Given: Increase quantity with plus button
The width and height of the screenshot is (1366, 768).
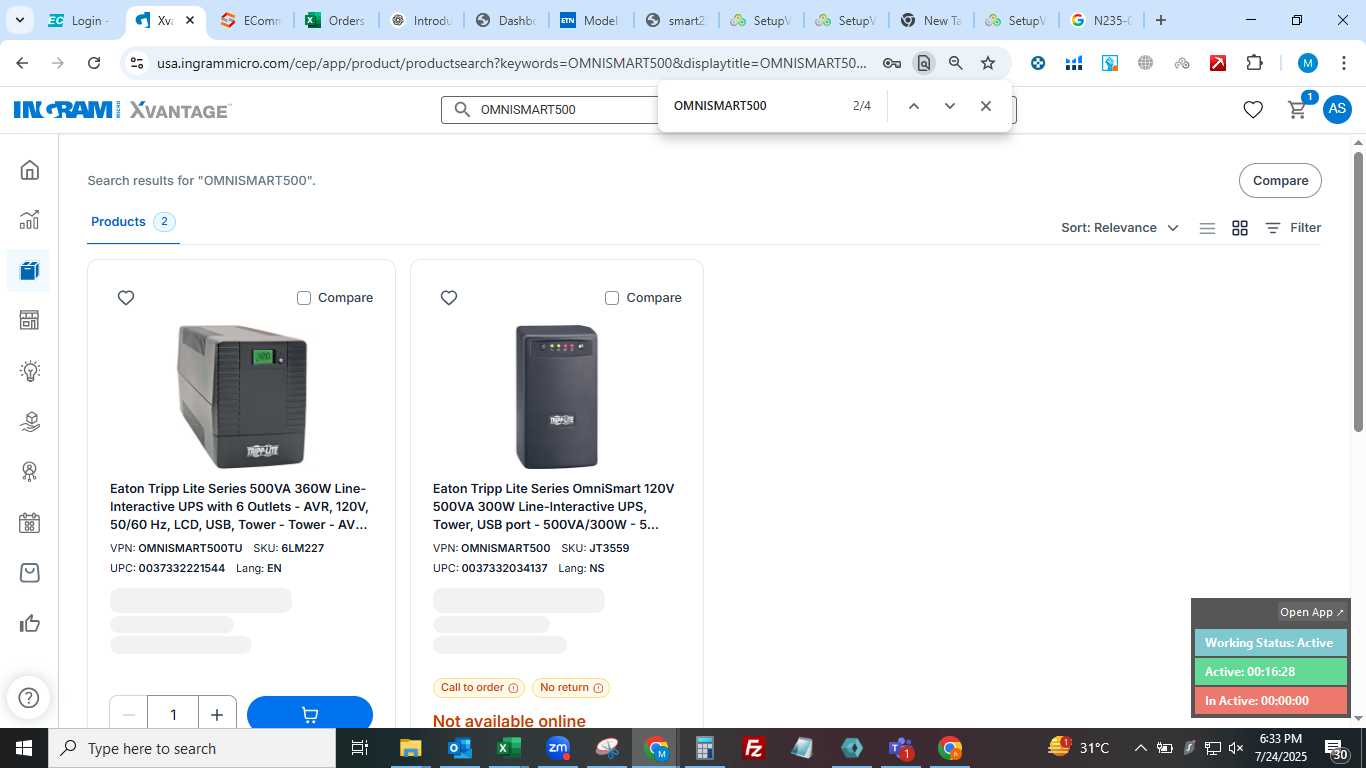Looking at the screenshot, I should pos(217,714).
